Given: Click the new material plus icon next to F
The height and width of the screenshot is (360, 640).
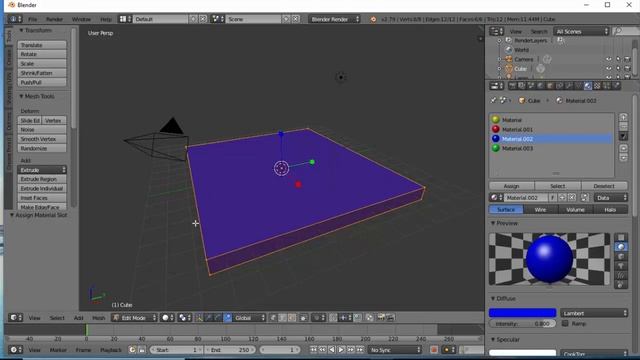Looking at the screenshot, I should [562, 198].
